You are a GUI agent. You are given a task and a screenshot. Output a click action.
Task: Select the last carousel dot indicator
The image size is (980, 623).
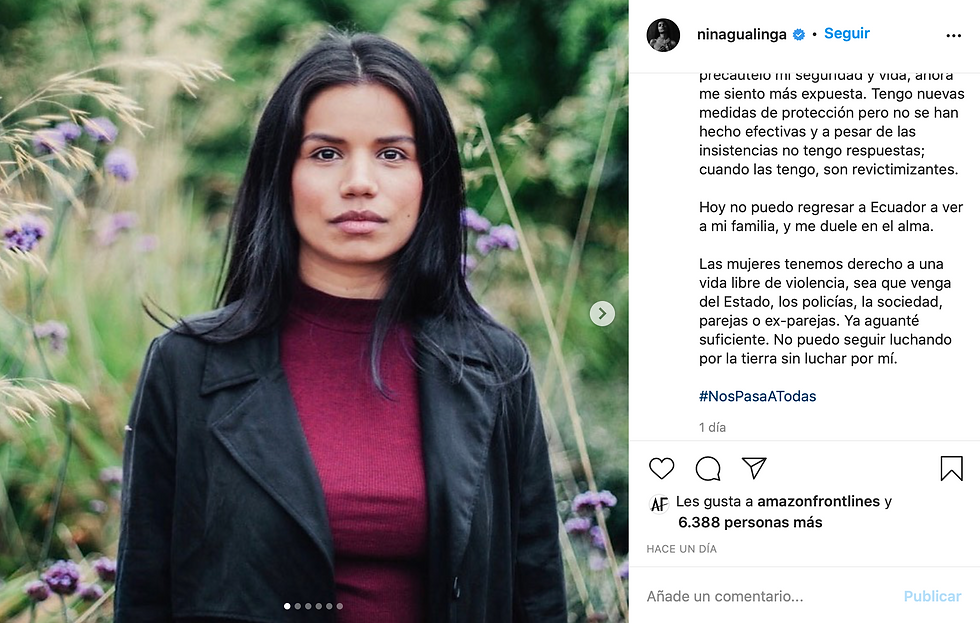tap(339, 606)
